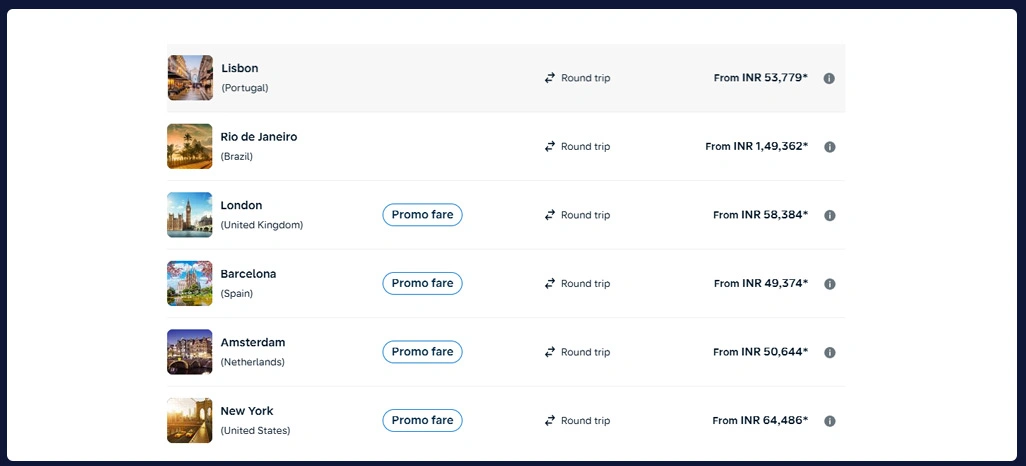Click round trip arrows icon in Amsterdam row
Viewport: 1026px width, 466px height.
tap(550, 352)
